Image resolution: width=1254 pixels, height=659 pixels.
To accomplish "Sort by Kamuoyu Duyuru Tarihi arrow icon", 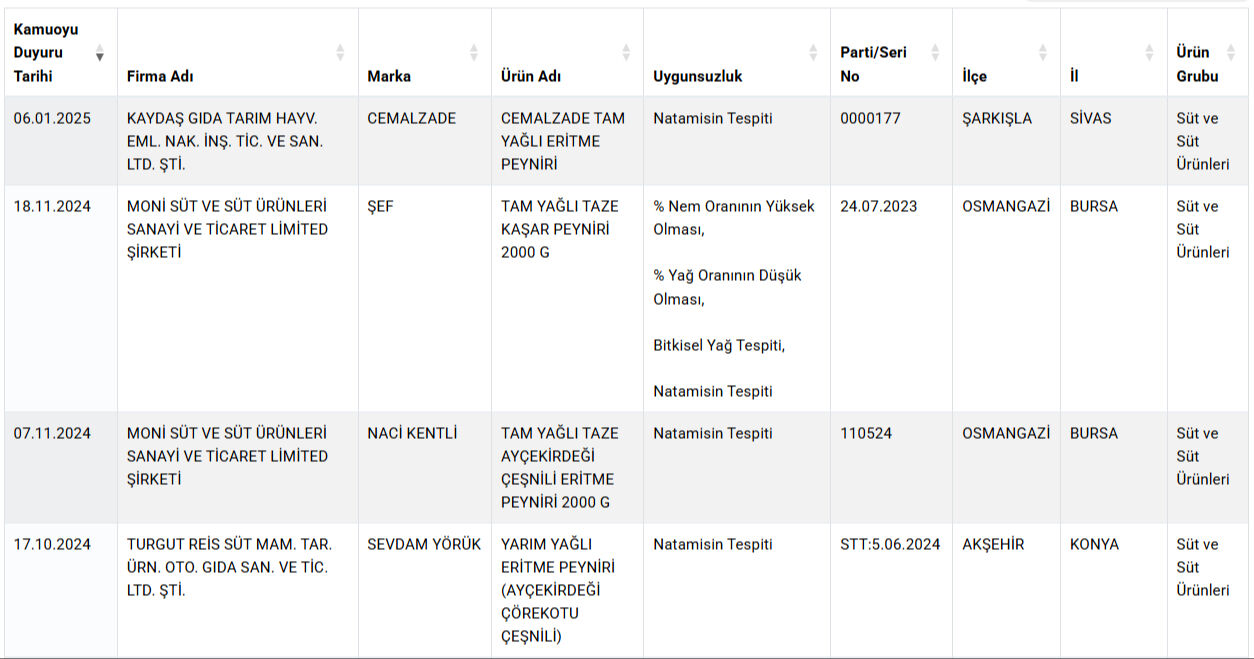I will 100,53.
